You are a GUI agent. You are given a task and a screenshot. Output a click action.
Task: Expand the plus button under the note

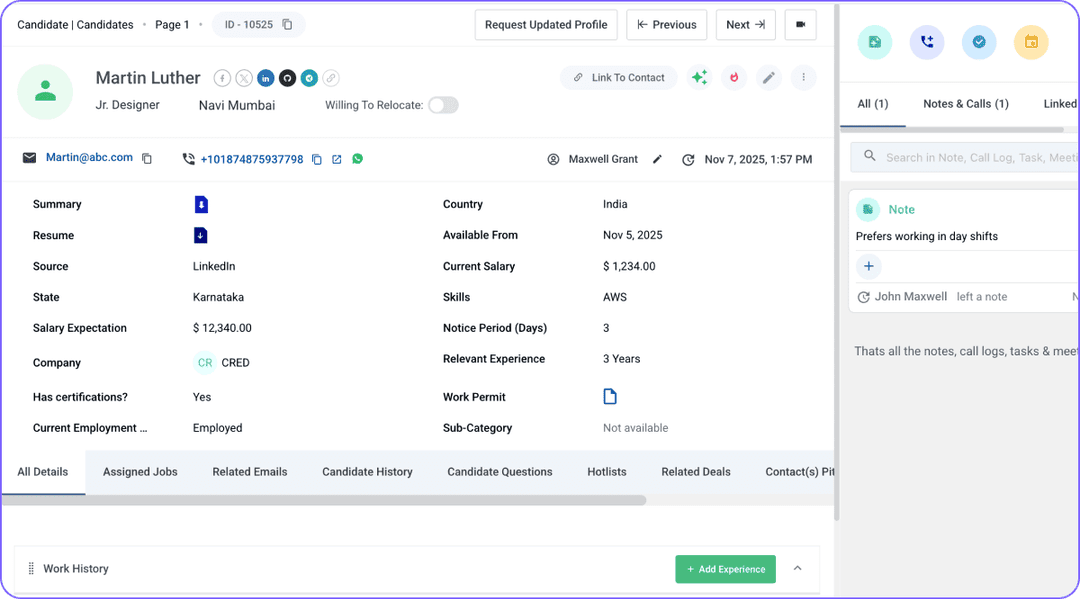coord(868,266)
